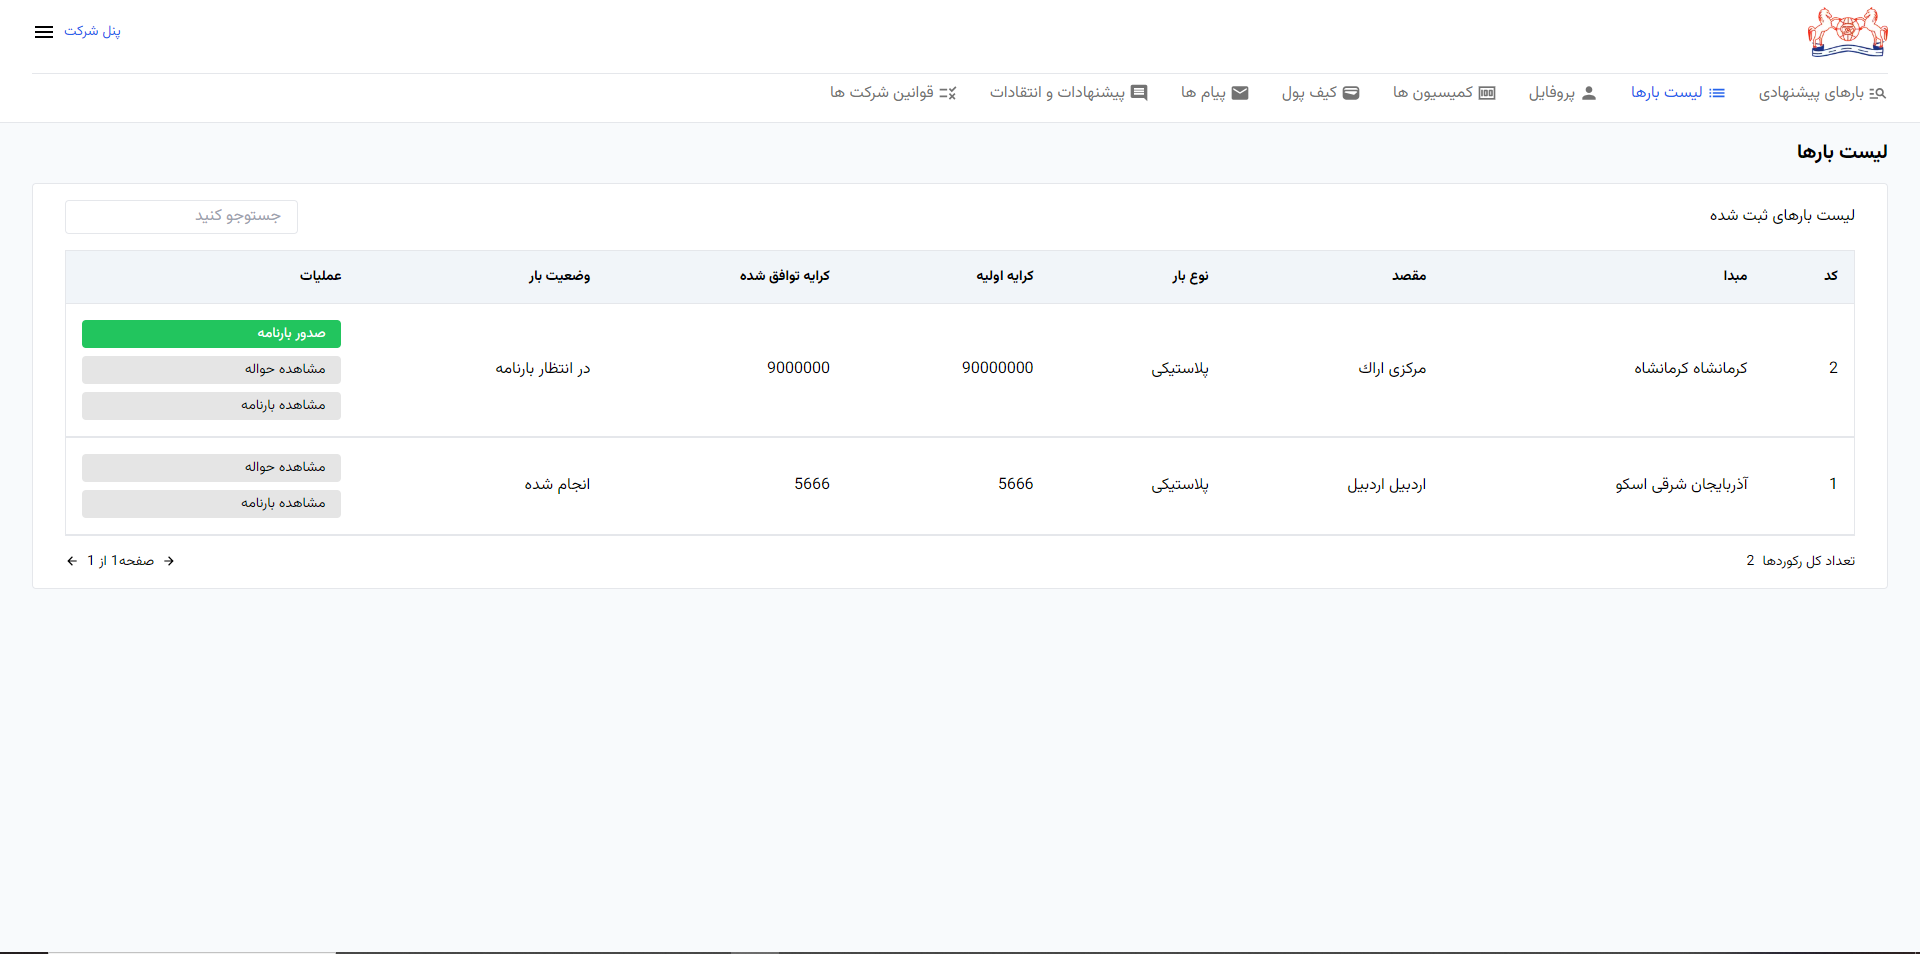Focus the جستجو کنید search field
The width and height of the screenshot is (1920, 954).
(181, 217)
